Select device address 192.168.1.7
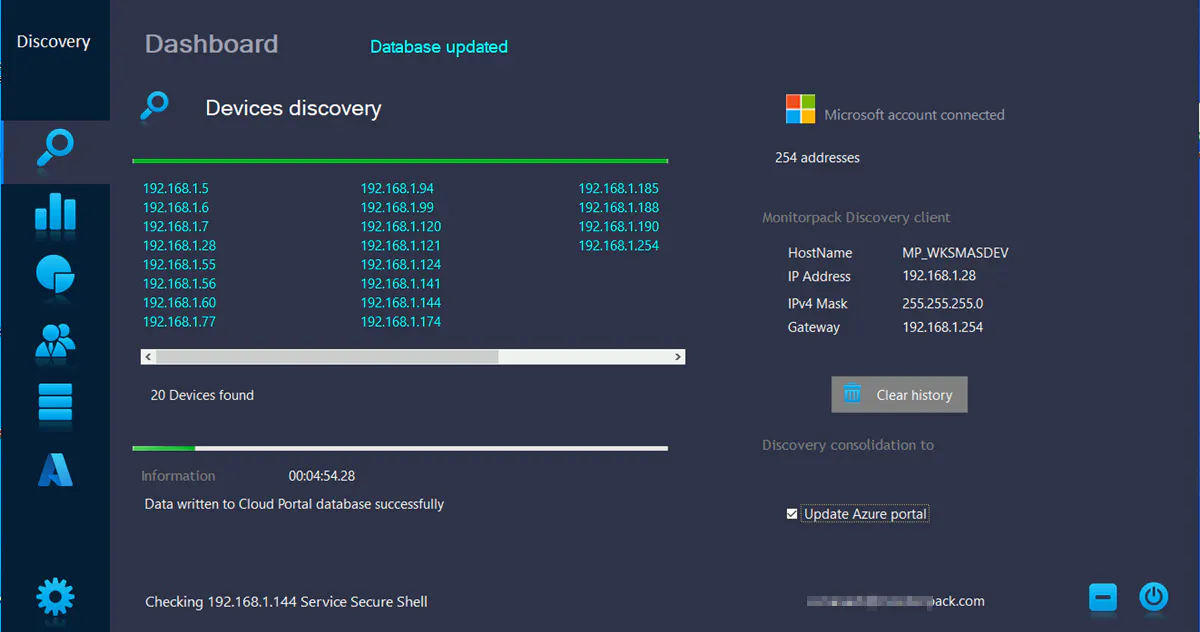The height and width of the screenshot is (632, 1200). click(176, 226)
